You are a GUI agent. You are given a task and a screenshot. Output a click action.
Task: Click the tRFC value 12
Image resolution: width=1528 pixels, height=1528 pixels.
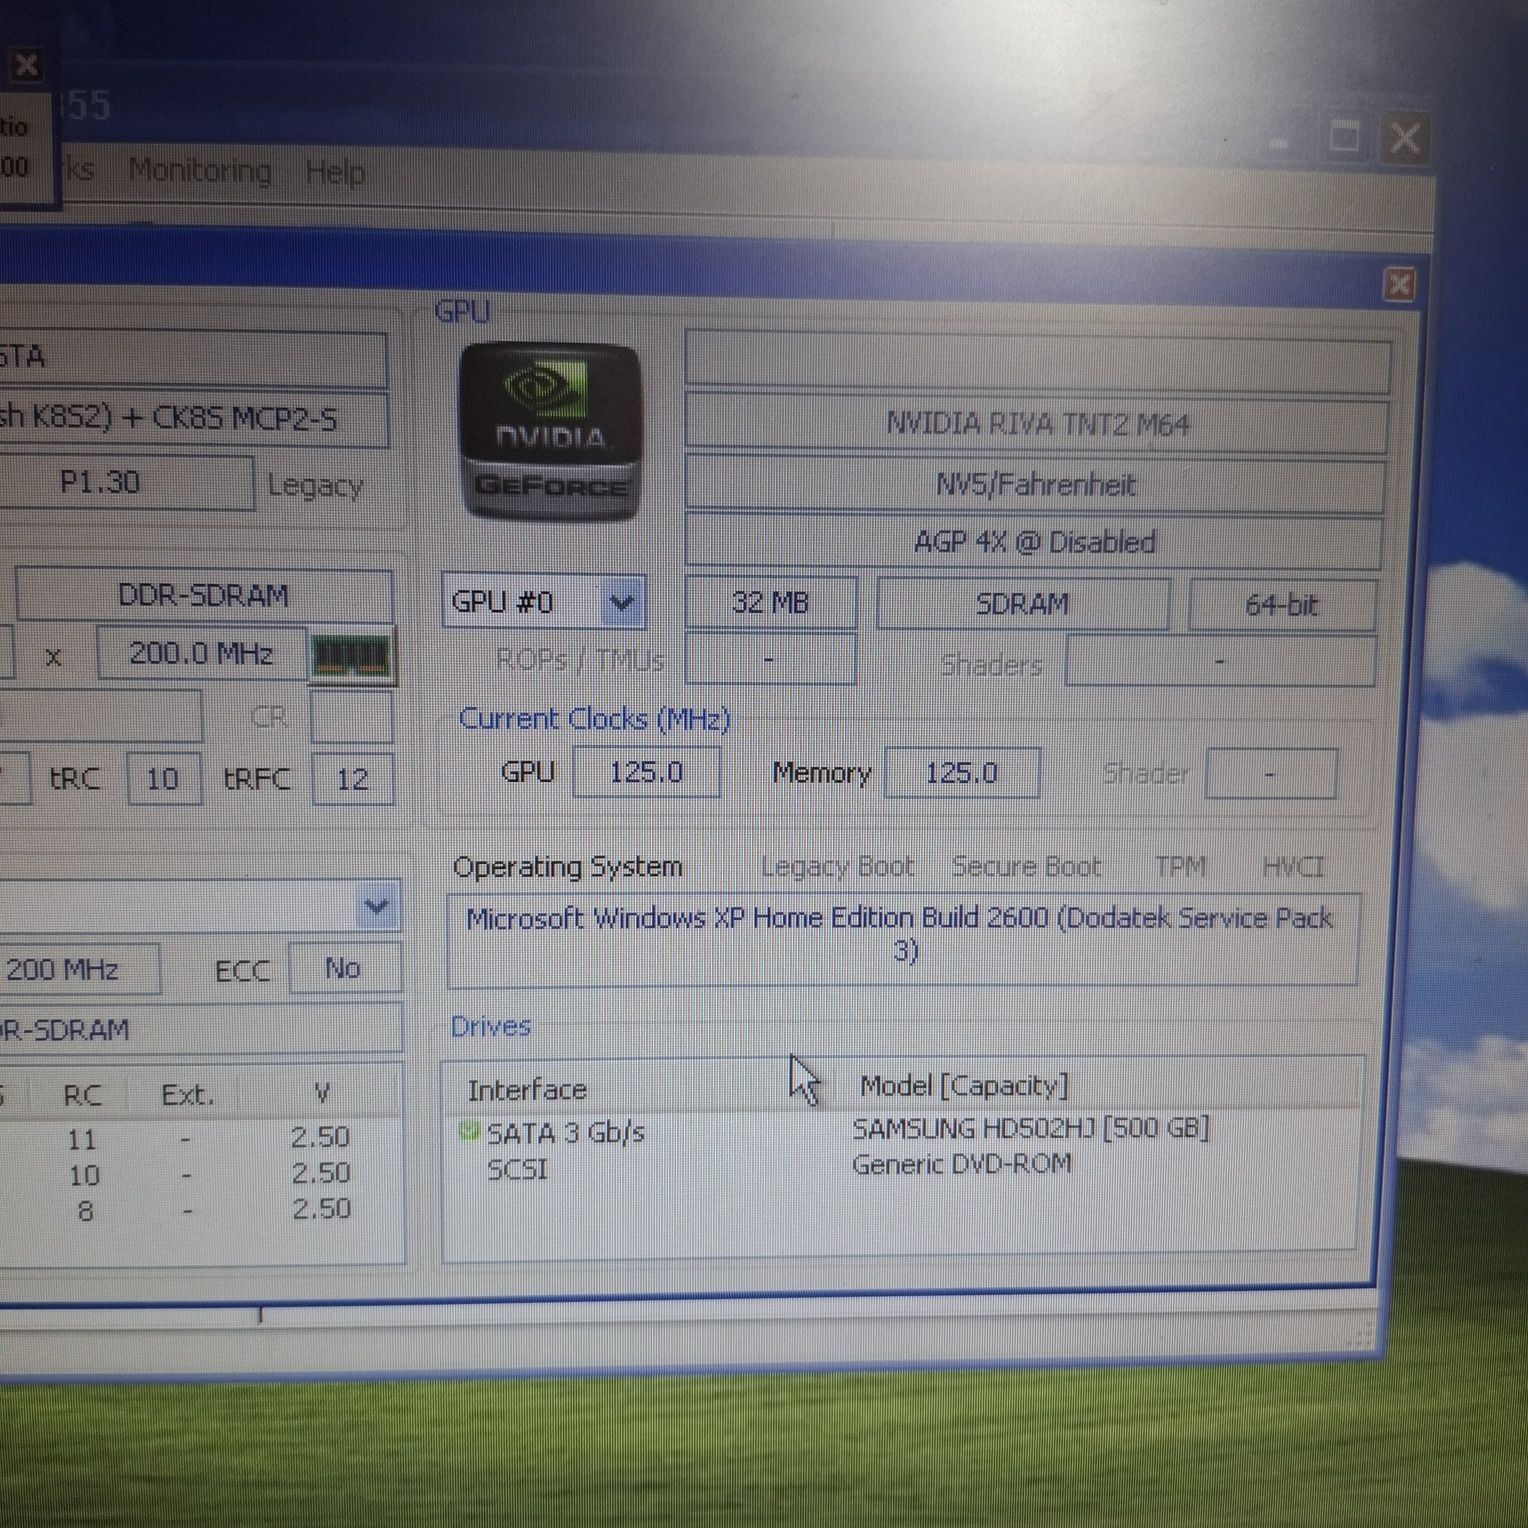point(352,779)
